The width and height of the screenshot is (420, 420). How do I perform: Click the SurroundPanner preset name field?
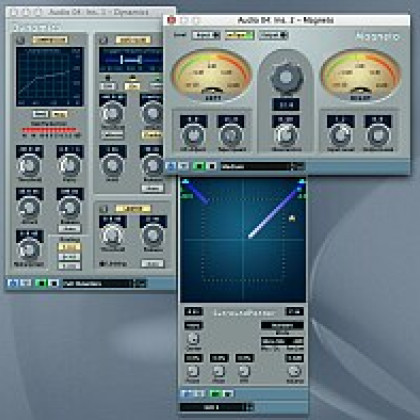(213, 407)
